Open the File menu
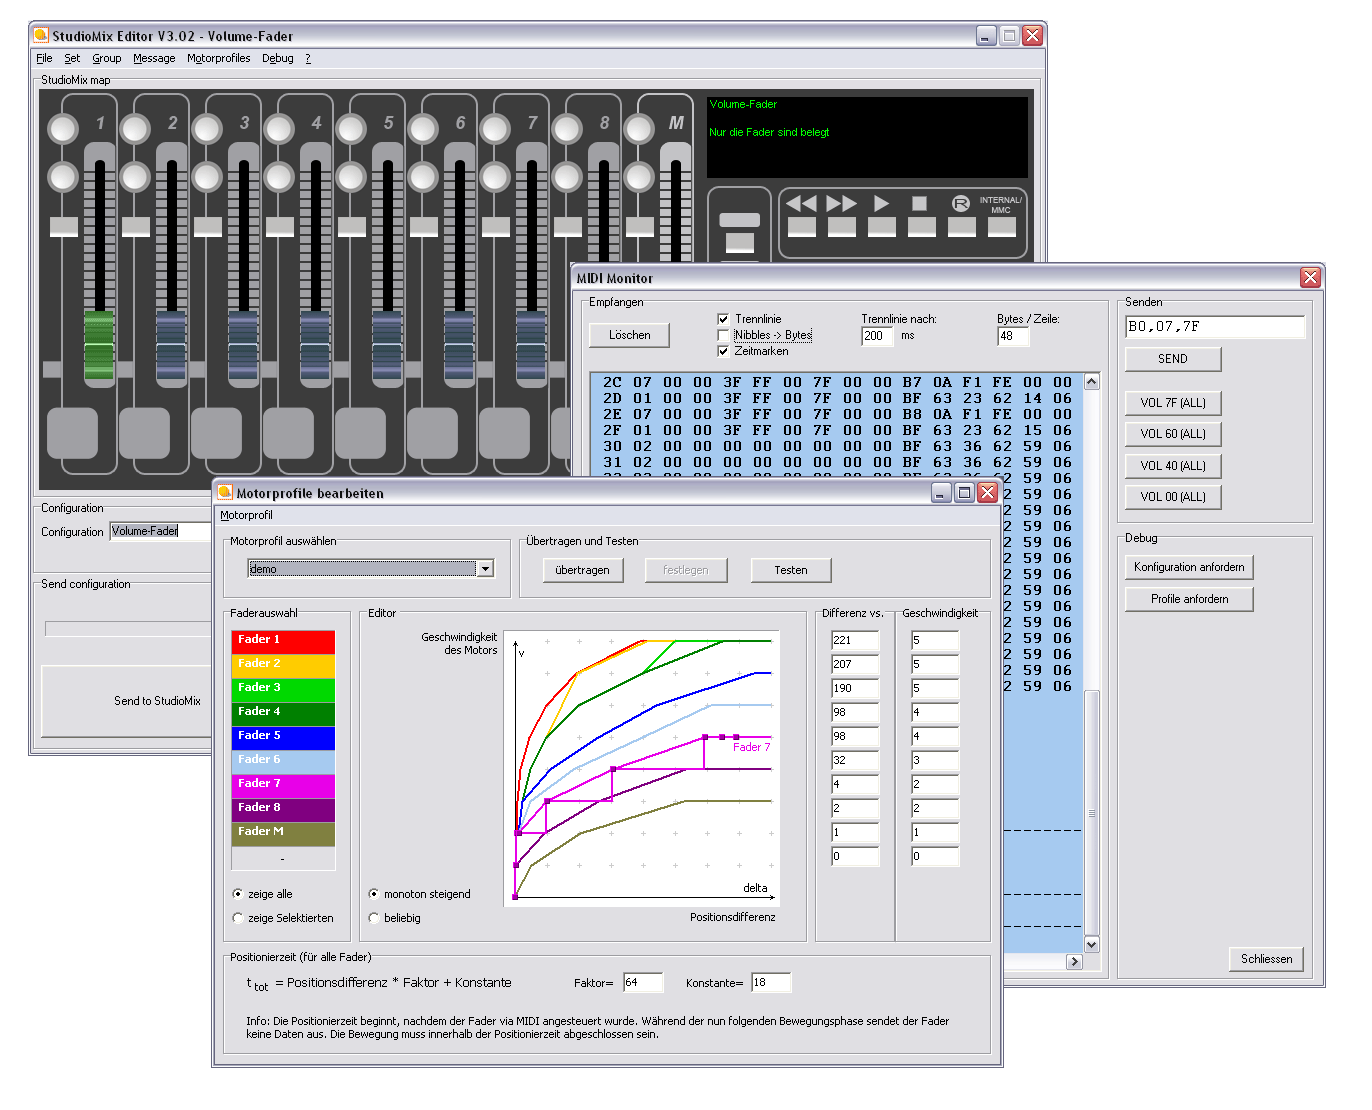 click(x=44, y=58)
